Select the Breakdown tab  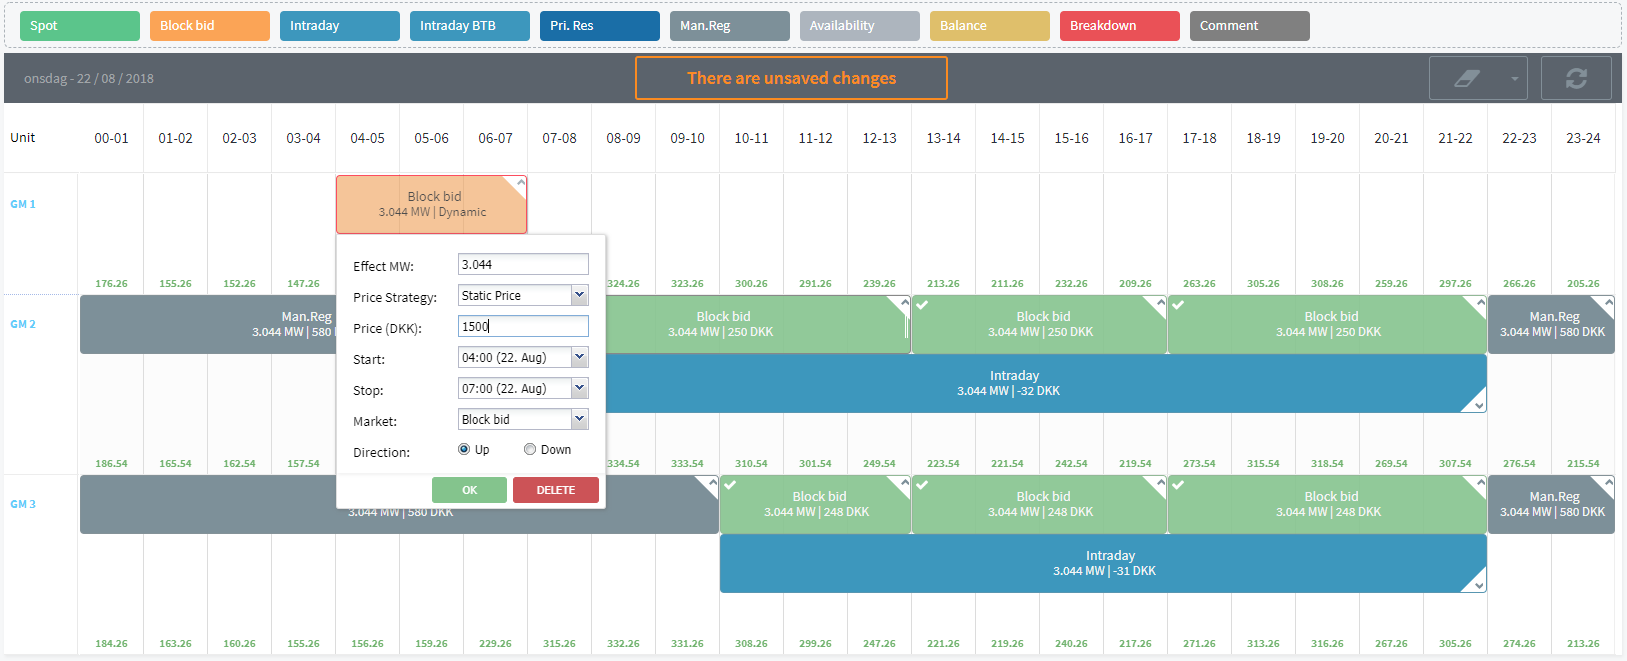(1120, 26)
